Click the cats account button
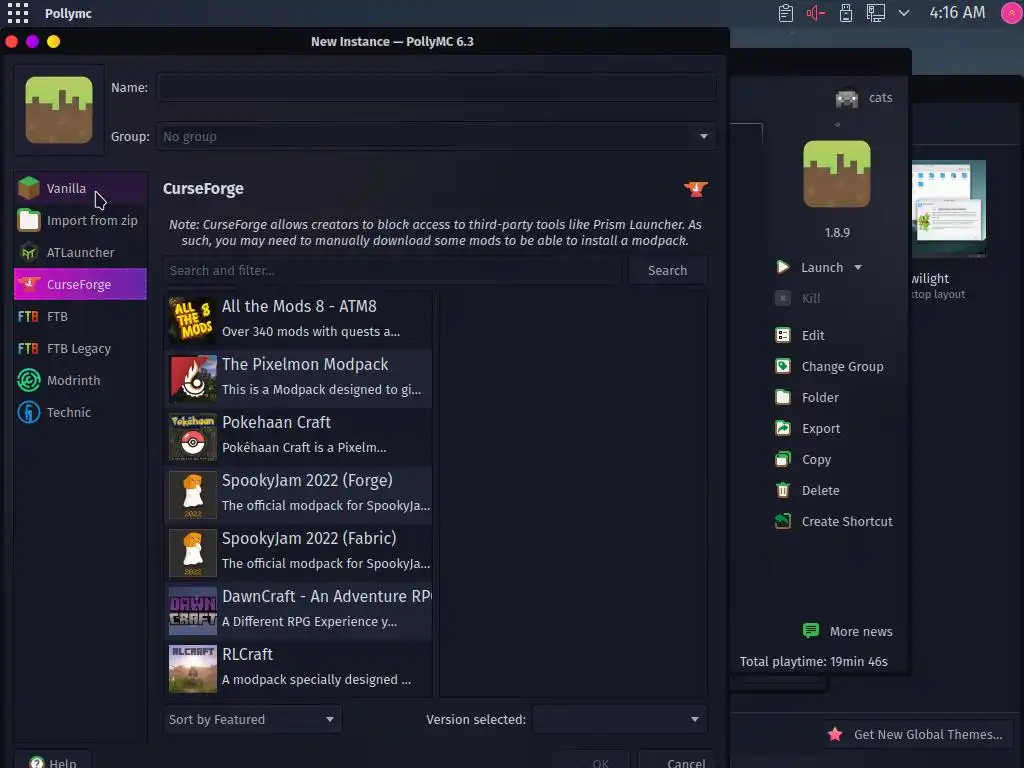 (x=864, y=98)
